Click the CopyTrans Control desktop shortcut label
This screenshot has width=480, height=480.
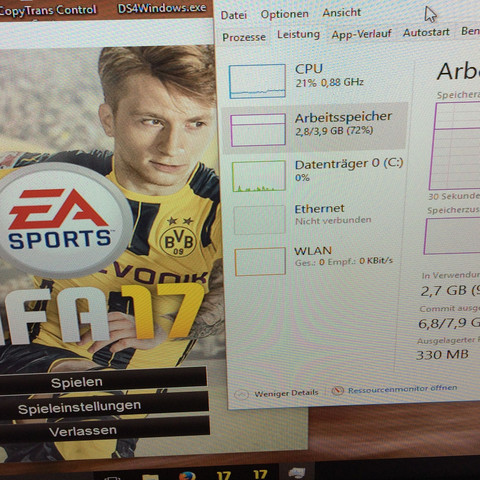(x=48, y=10)
